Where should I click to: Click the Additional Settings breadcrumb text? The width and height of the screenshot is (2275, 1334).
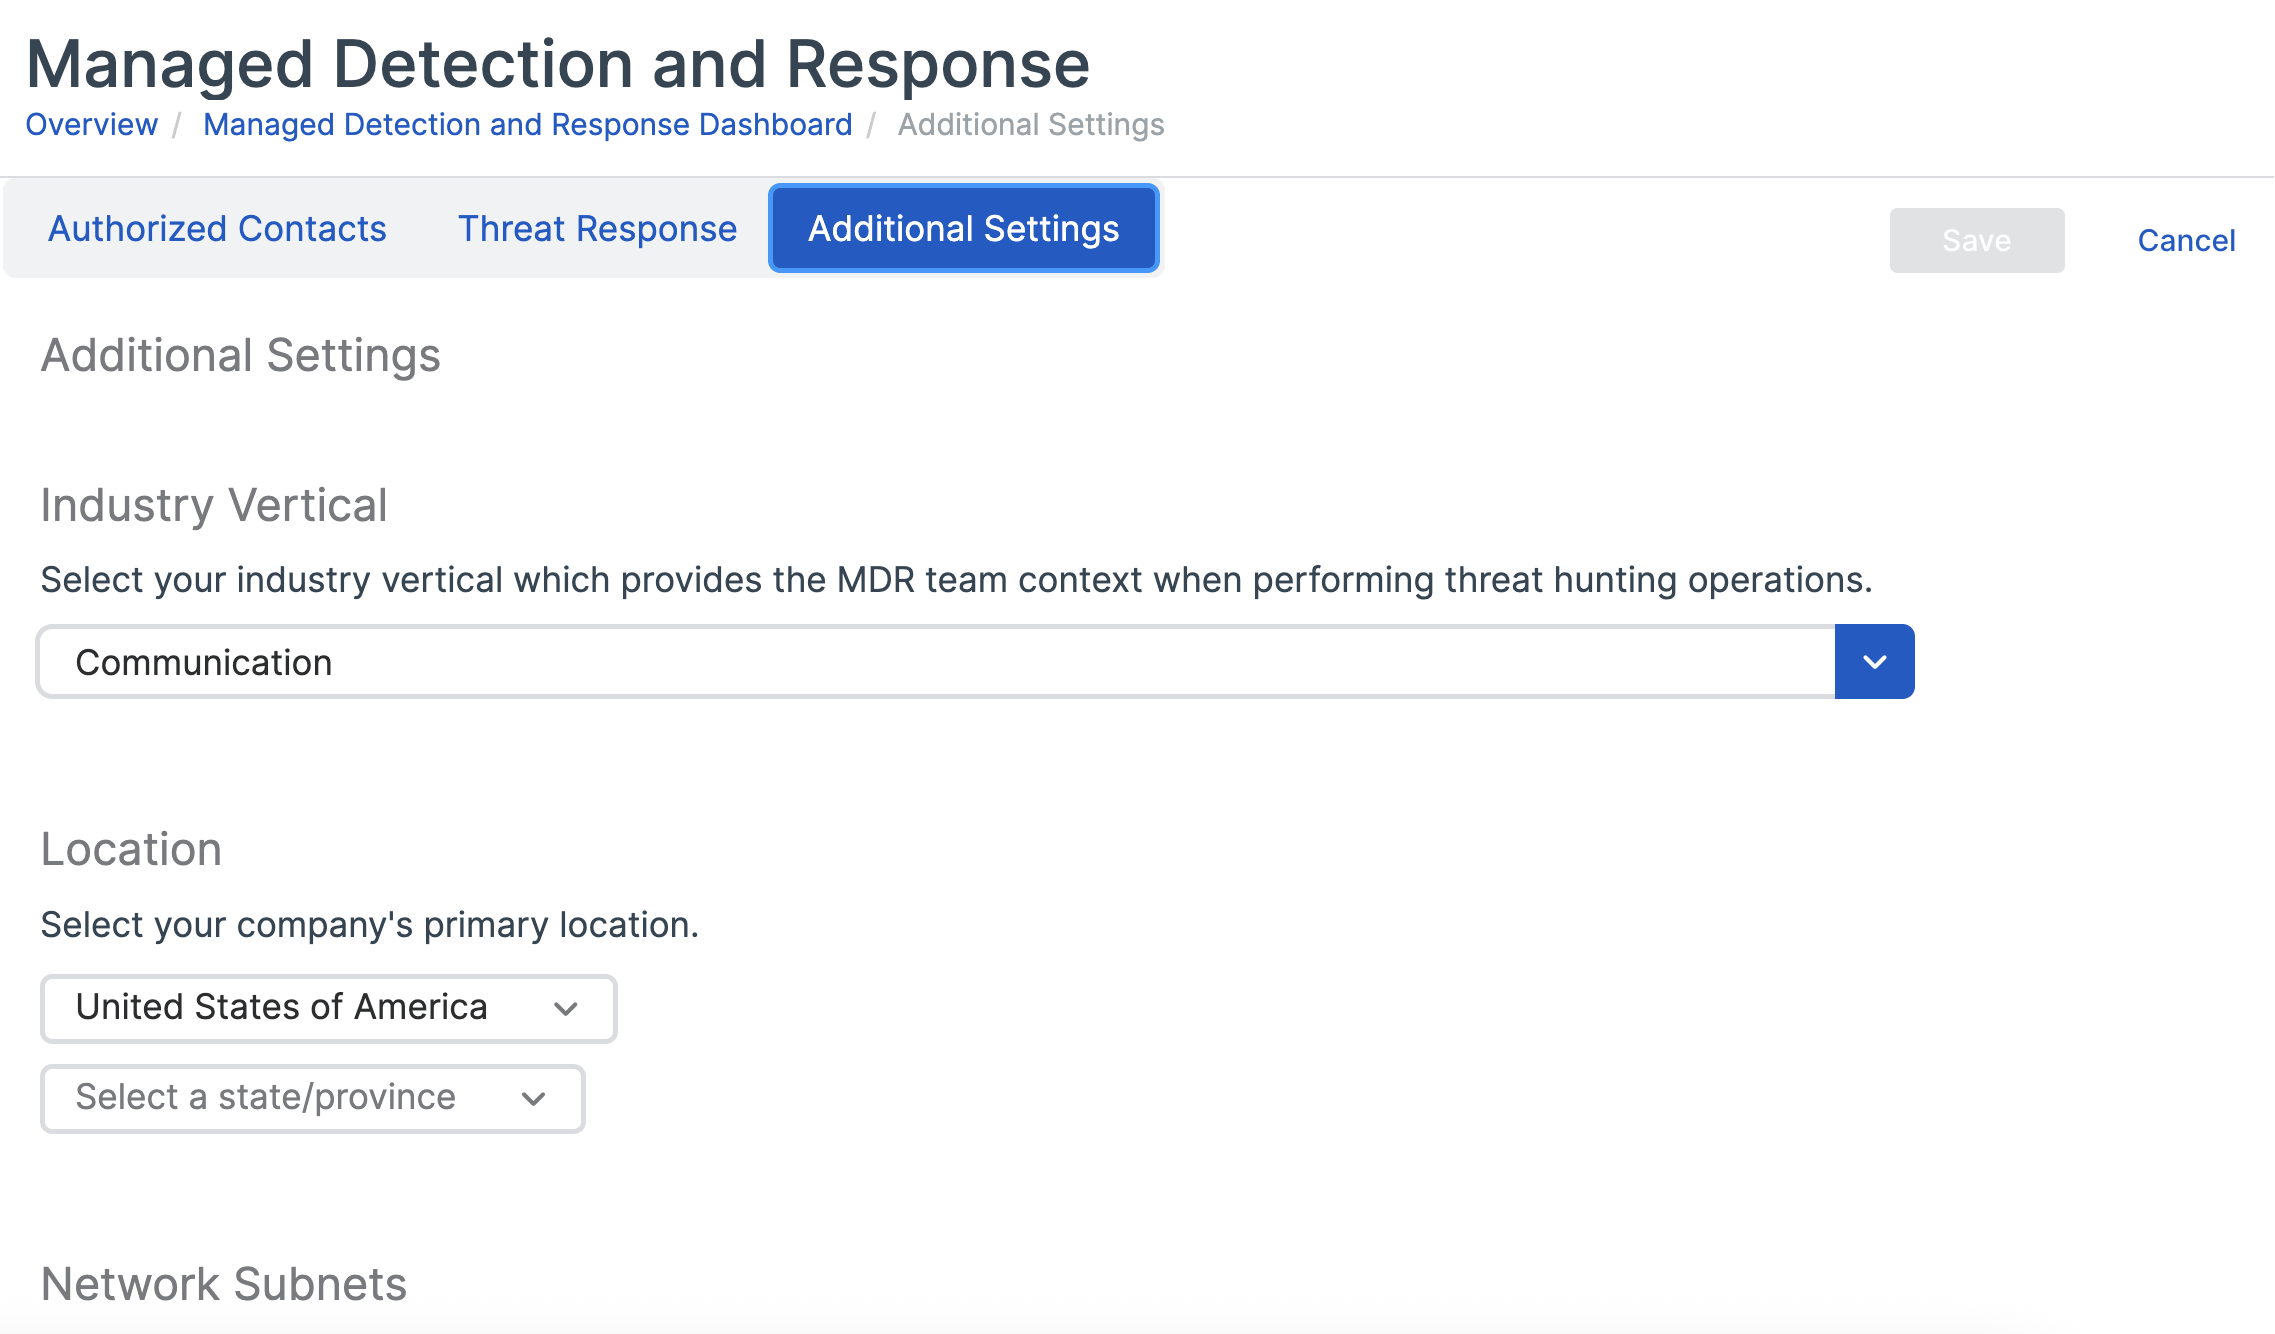(x=1030, y=125)
